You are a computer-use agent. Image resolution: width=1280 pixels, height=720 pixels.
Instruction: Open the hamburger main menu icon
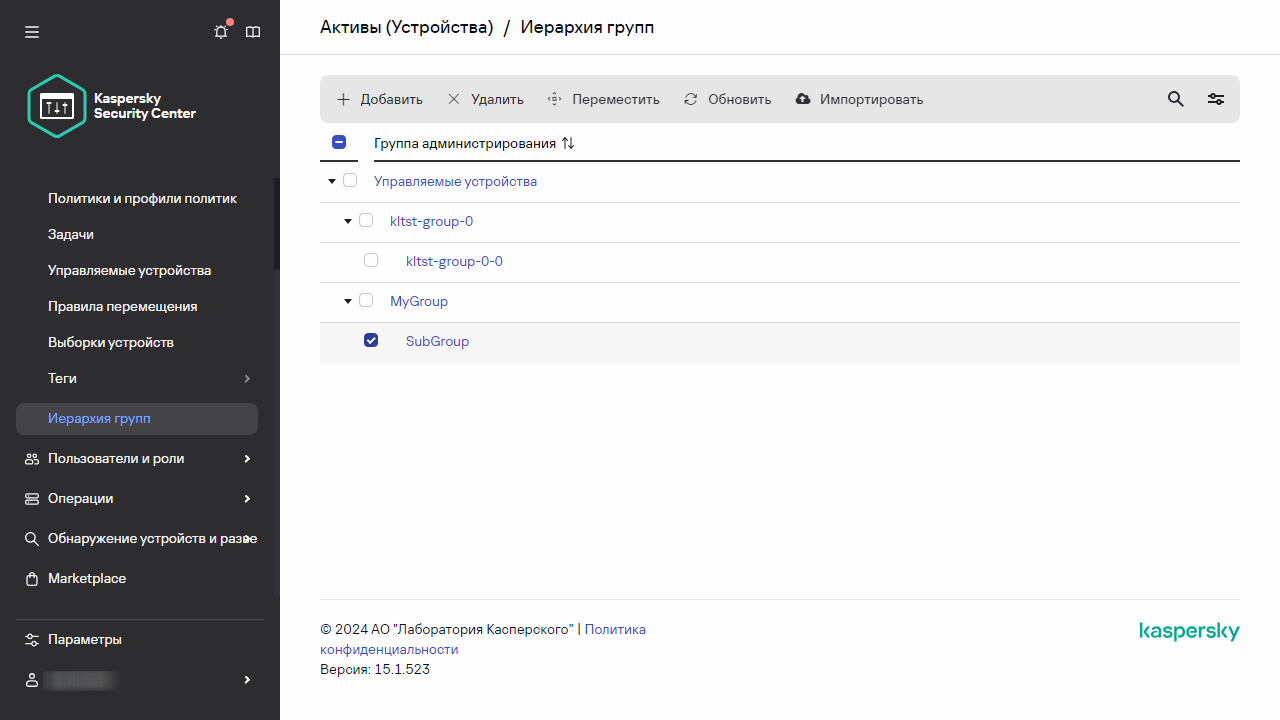32,32
